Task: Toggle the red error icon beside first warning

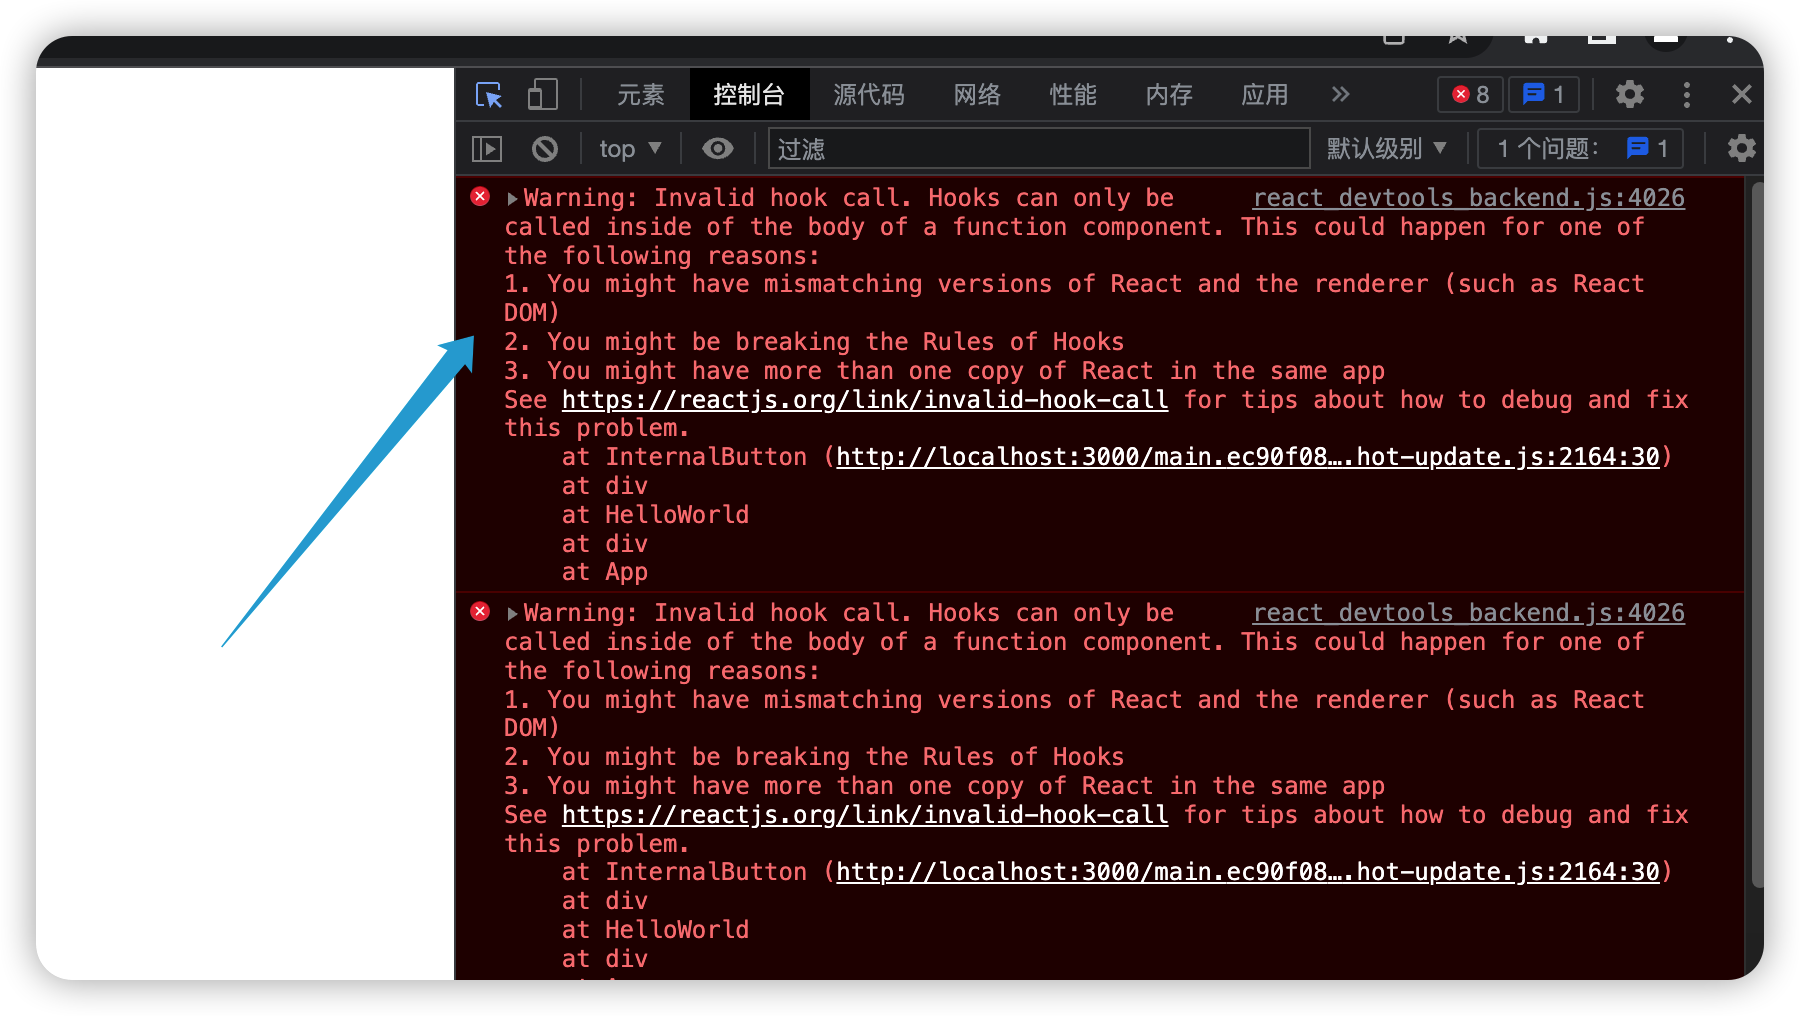Action: click(480, 197)
